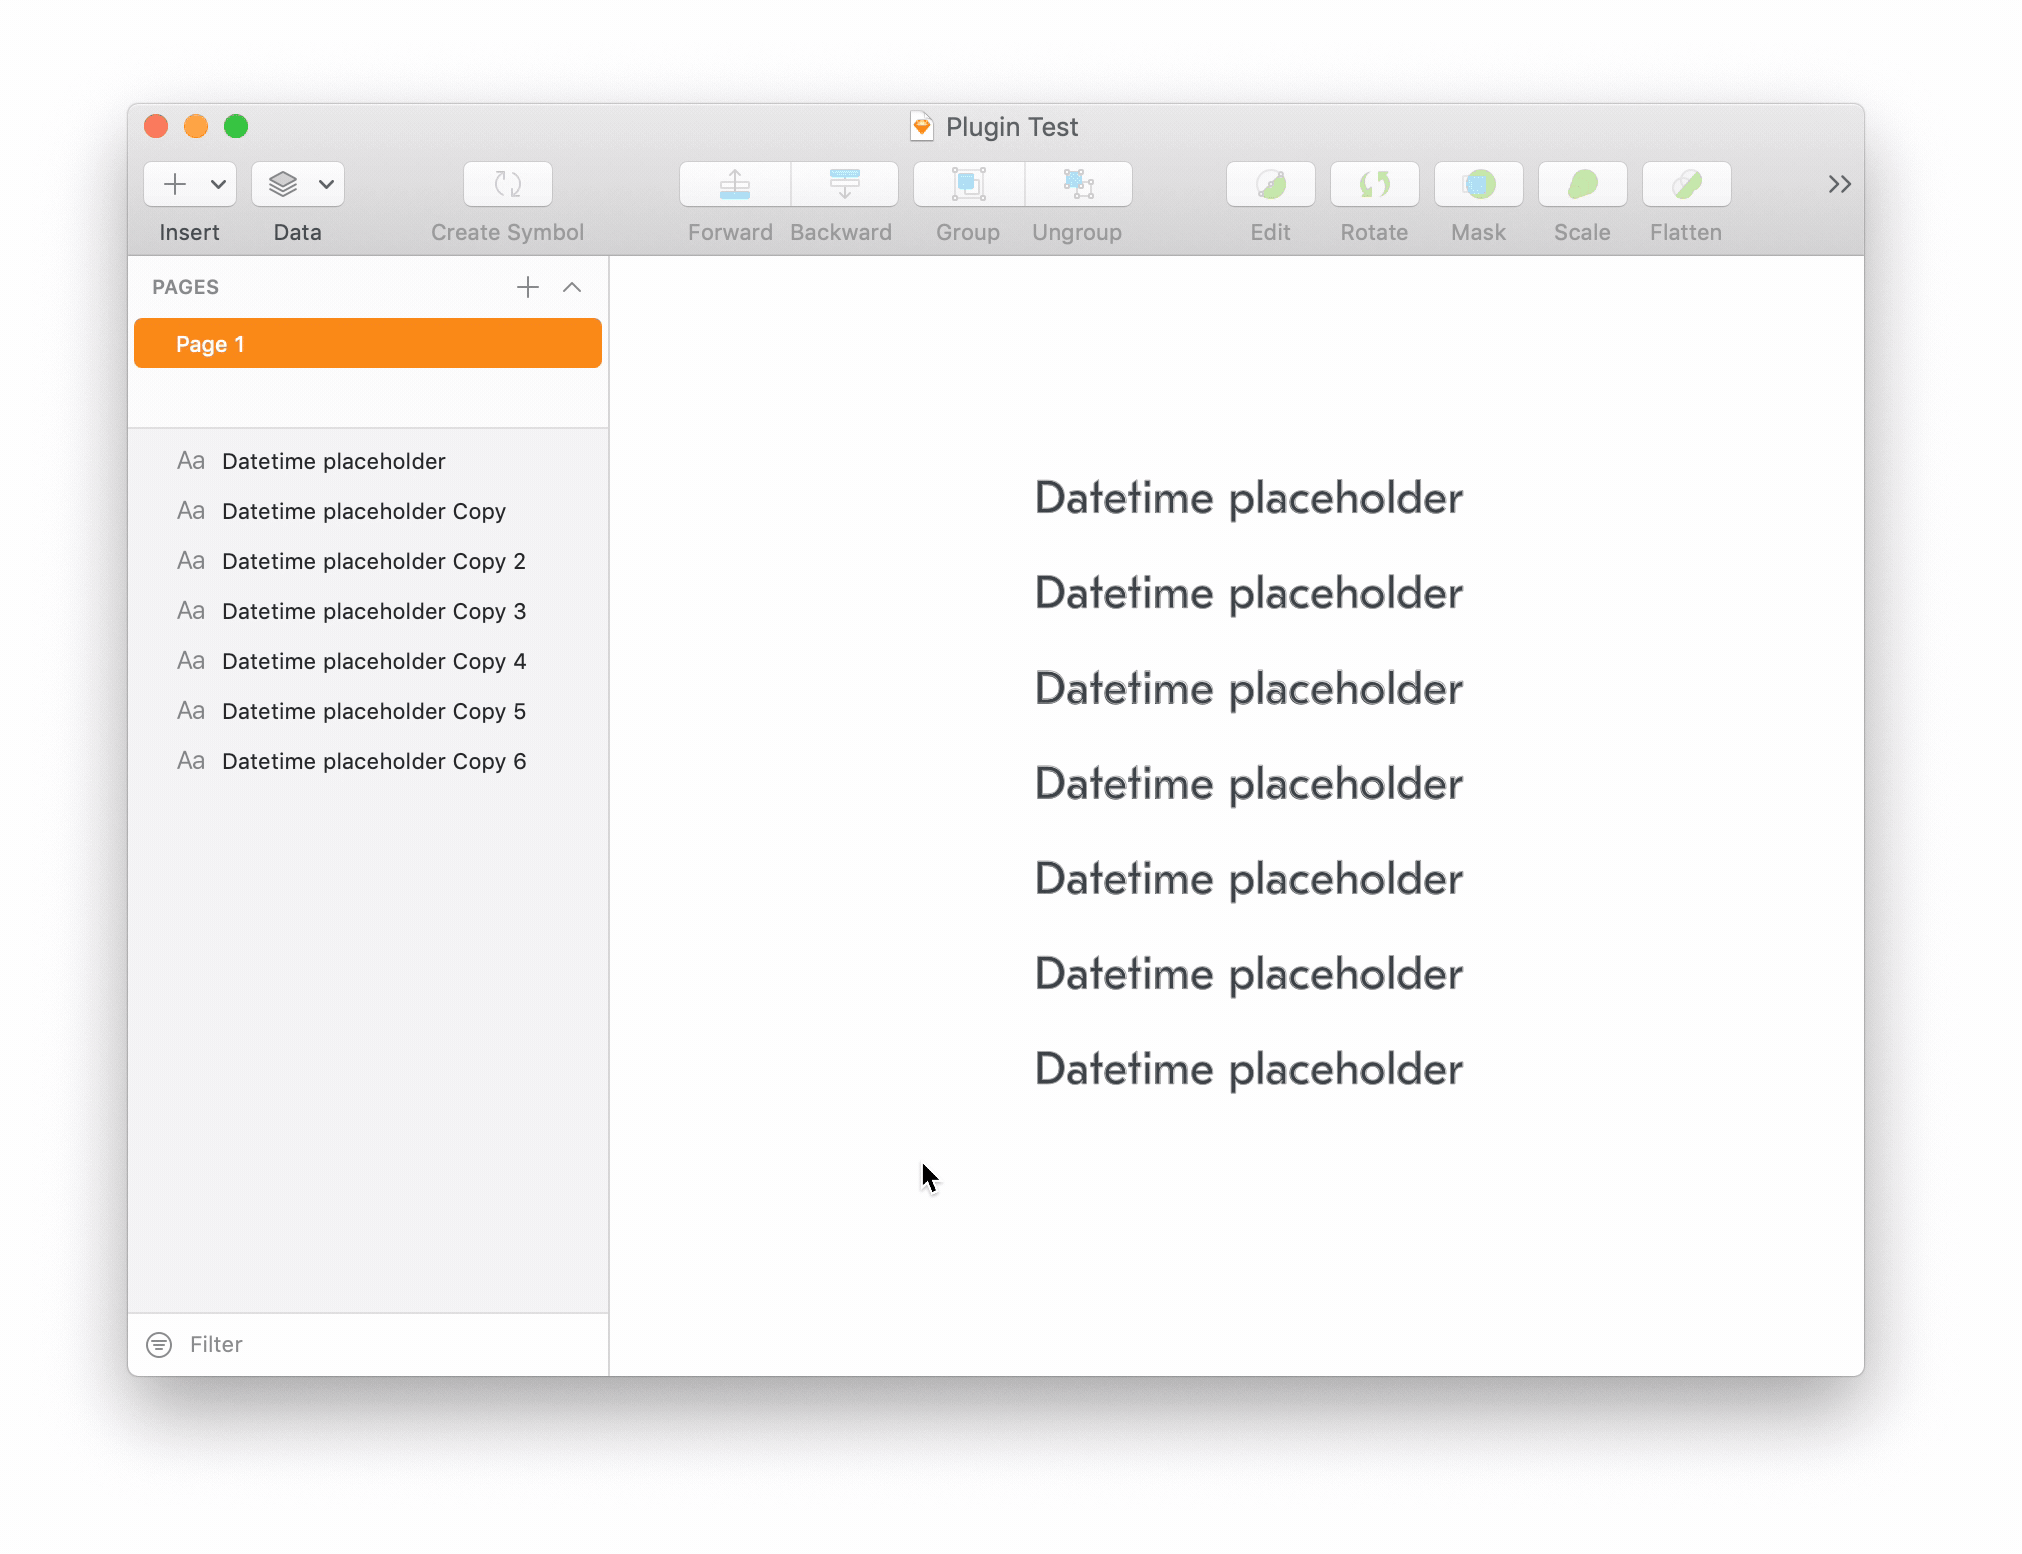Select Page 1 in pages list
Viewport: 2022px width, 1554px height.
[367, 344]
